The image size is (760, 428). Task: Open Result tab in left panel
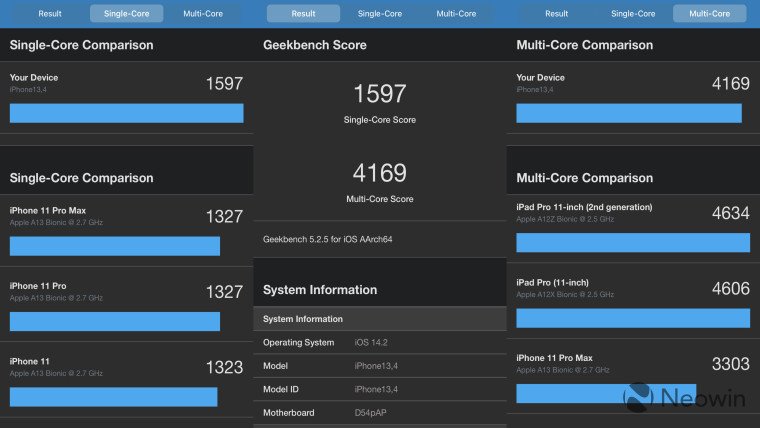coord(50,14)
